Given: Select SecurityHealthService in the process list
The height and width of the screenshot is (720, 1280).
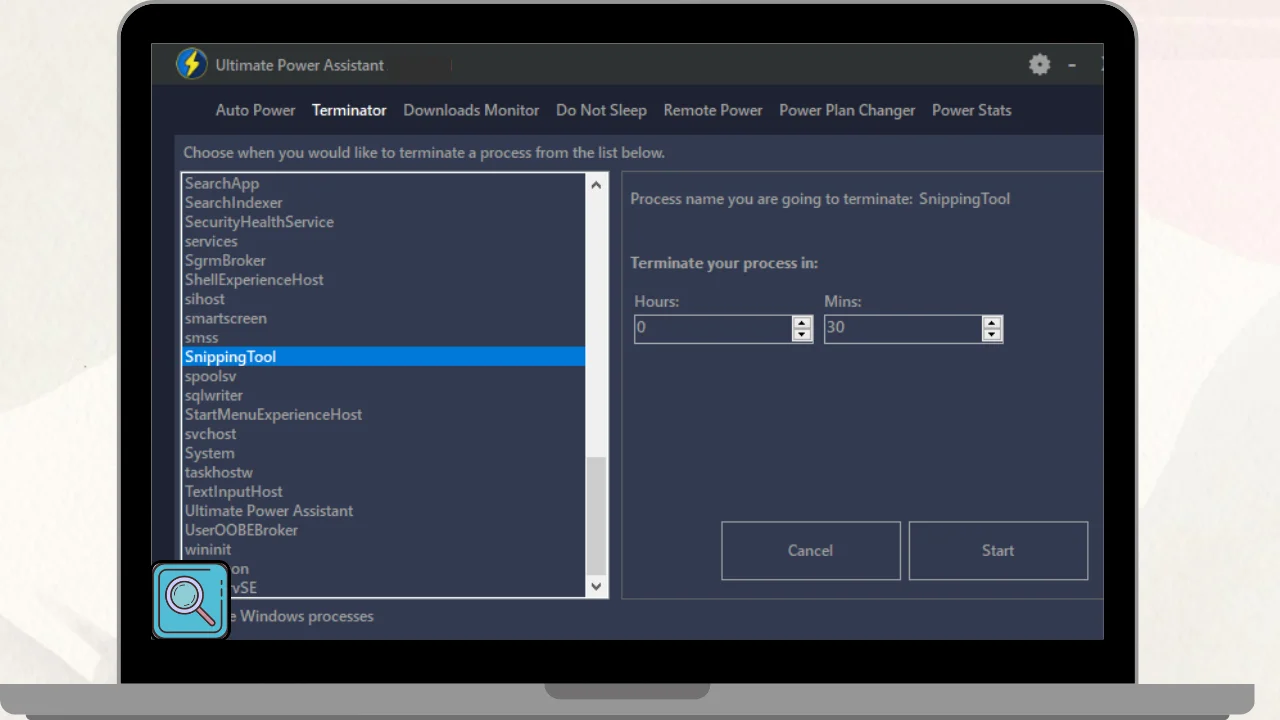Looking at the screenshot, I should [x=259, y=222].
